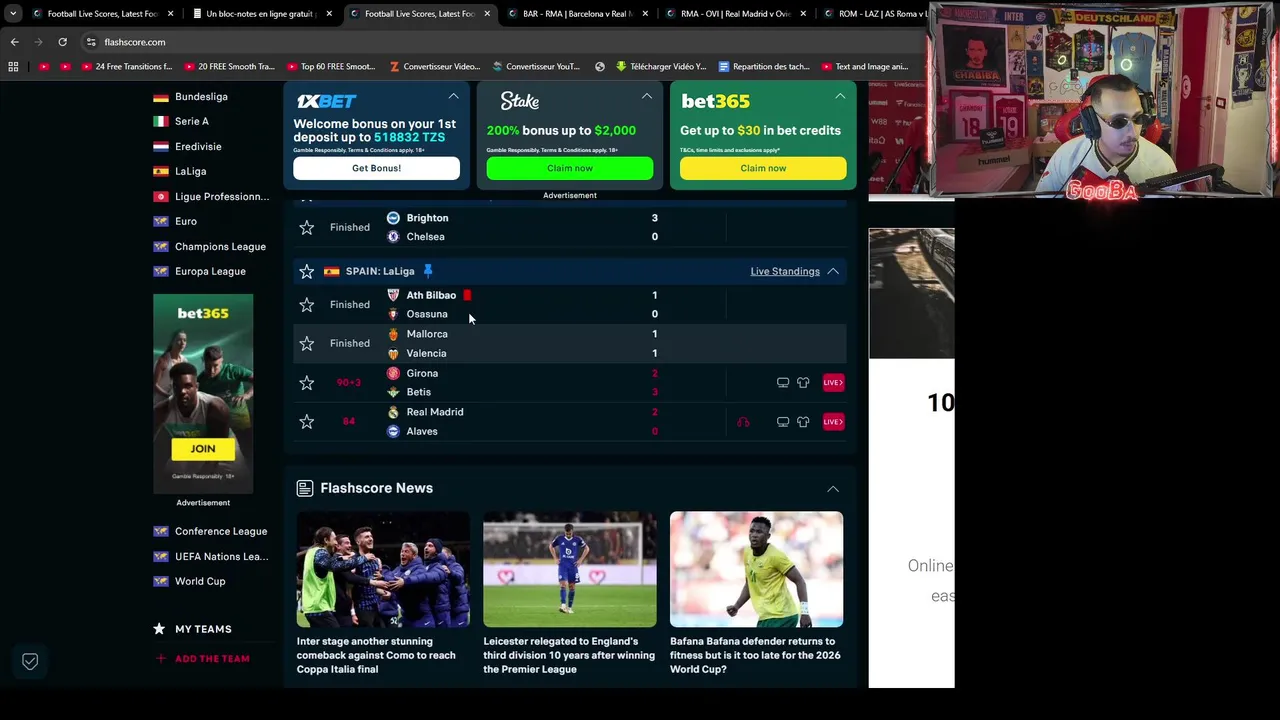Open the Bafana Bafana defender news thumbnail
Screen dimensions: 1280x720
(756, 570)
